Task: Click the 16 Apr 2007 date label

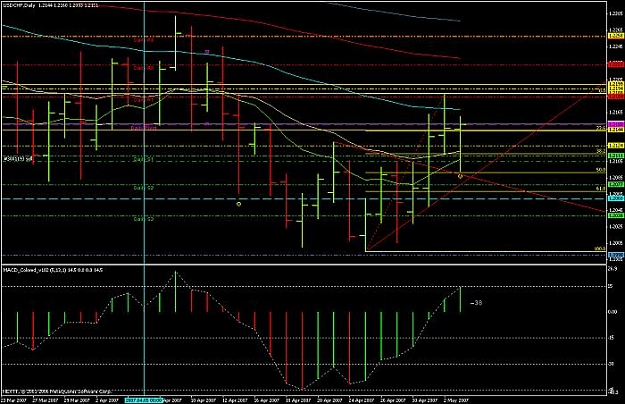Action: pyautogui.click(x=267, y=400)
